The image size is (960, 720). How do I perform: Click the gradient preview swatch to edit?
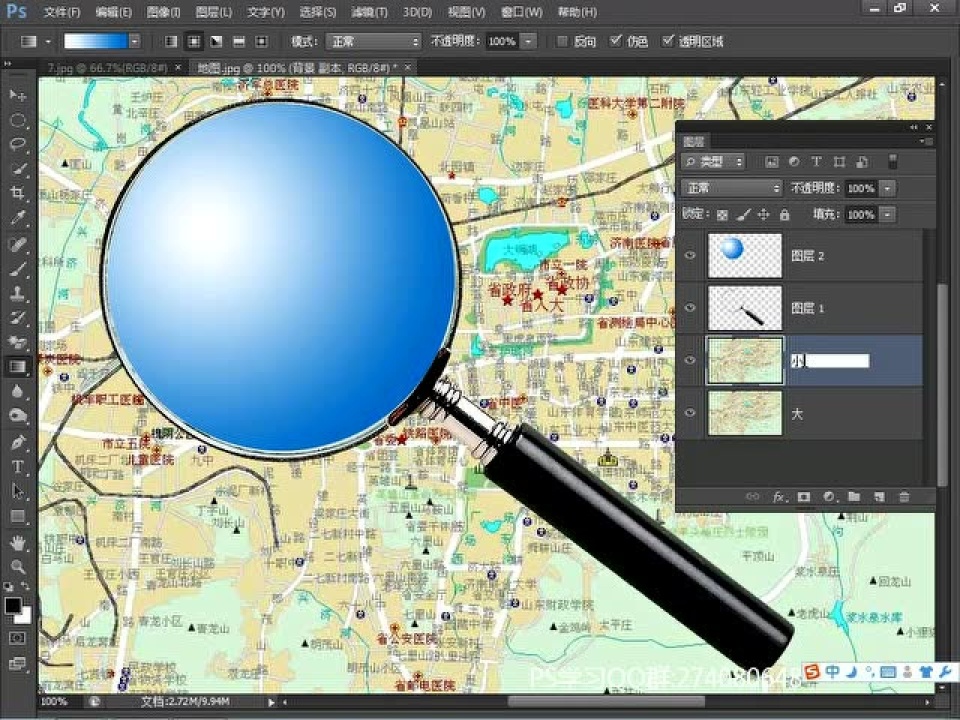click(x=96, y=42)
